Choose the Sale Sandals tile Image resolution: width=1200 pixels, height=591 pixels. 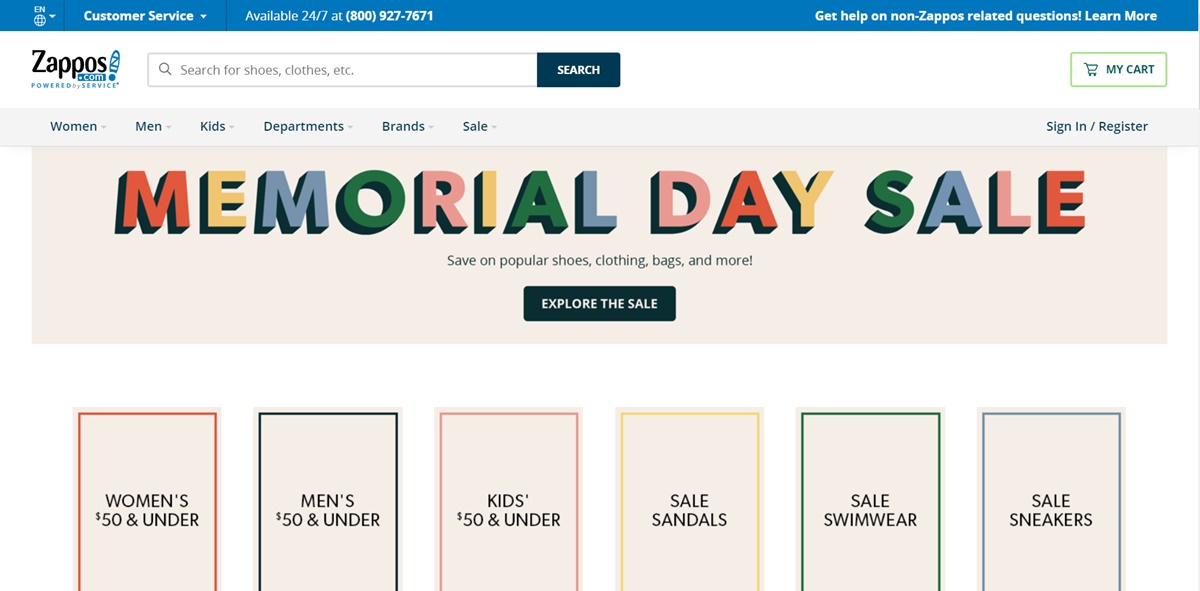click(x=689, y=500)
